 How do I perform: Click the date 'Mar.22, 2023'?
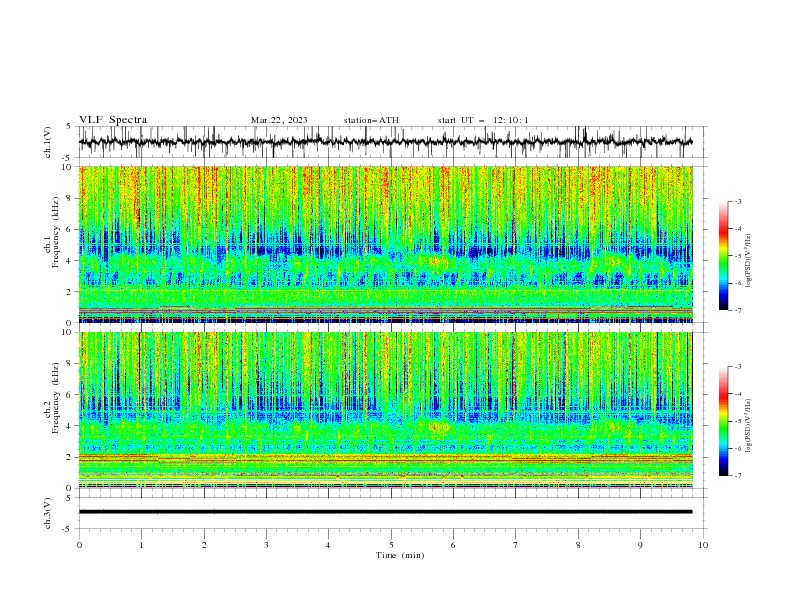[x=279, y=120]
